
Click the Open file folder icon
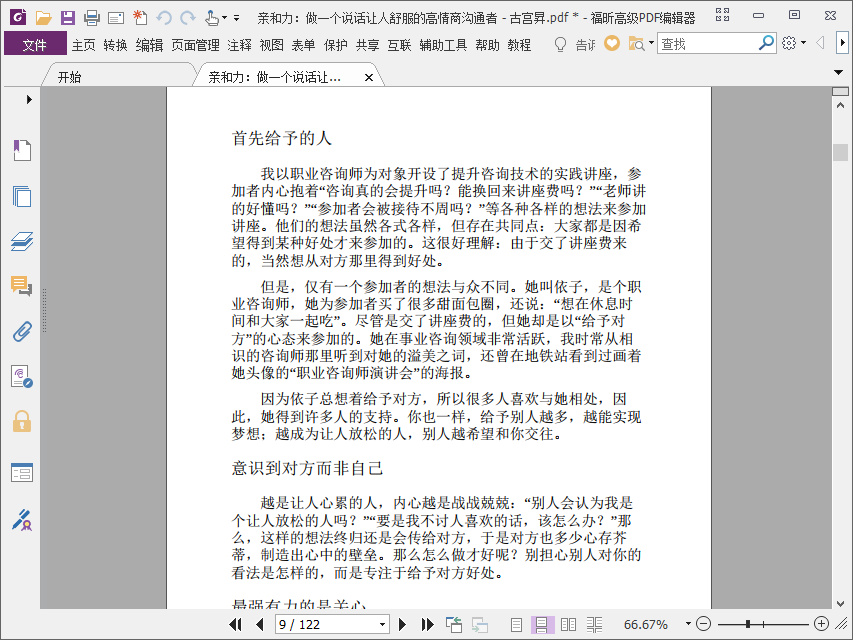[43, 18]
